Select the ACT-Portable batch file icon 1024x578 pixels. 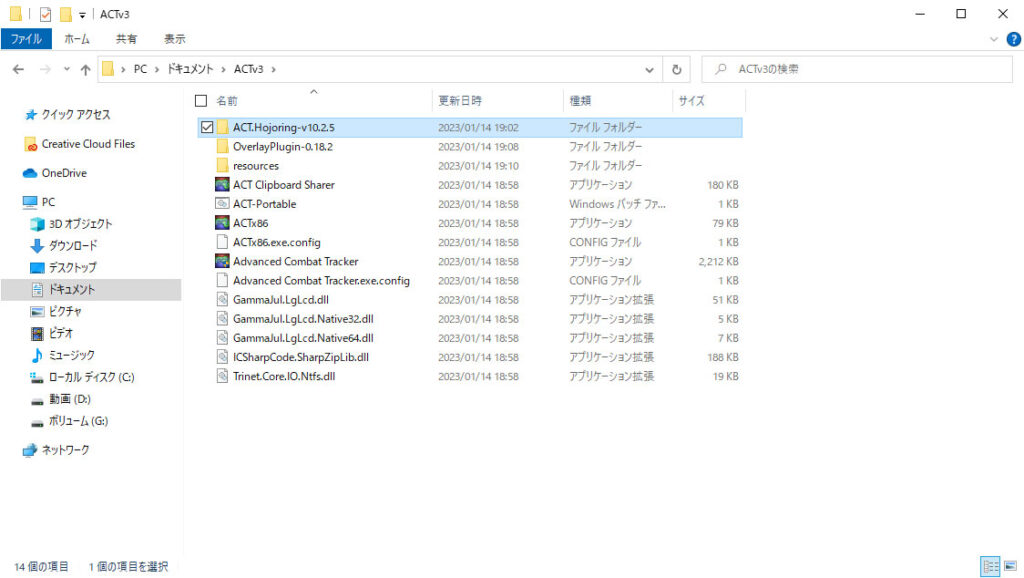click(x=222, y=204)
